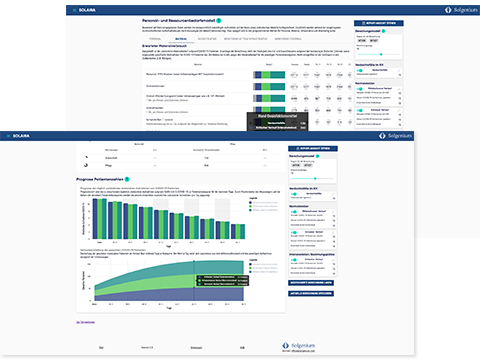This screenshot has width=480, height=360.
Task: Toggle Kritischer Verlauf switch under Intensivstation
Action: click(294, 260)
